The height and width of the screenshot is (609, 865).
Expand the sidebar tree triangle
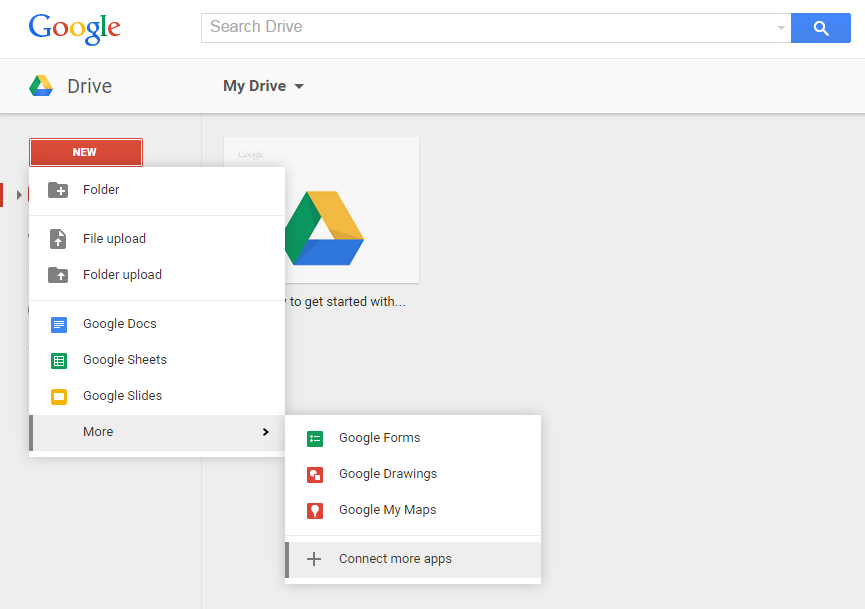[19, 195]
